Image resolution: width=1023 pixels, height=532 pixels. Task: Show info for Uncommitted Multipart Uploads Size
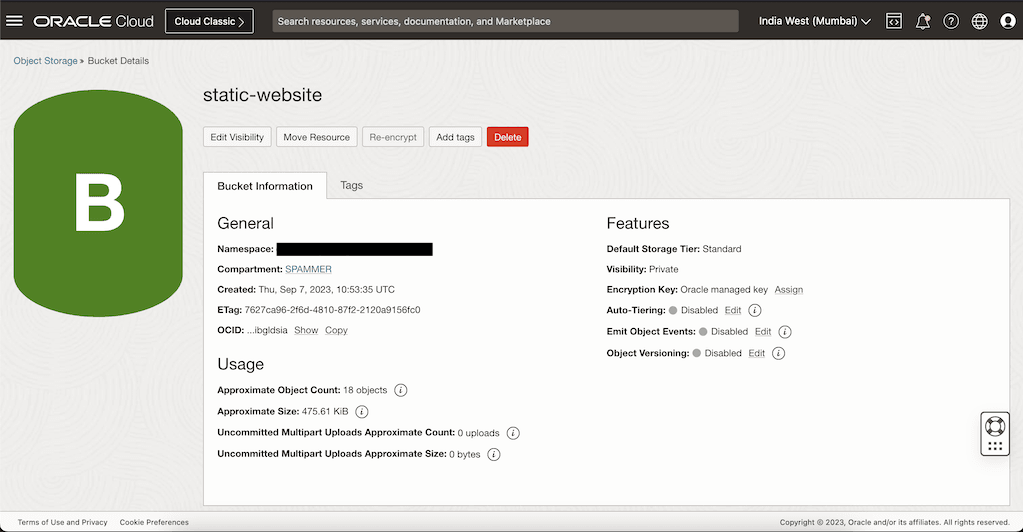494,454
